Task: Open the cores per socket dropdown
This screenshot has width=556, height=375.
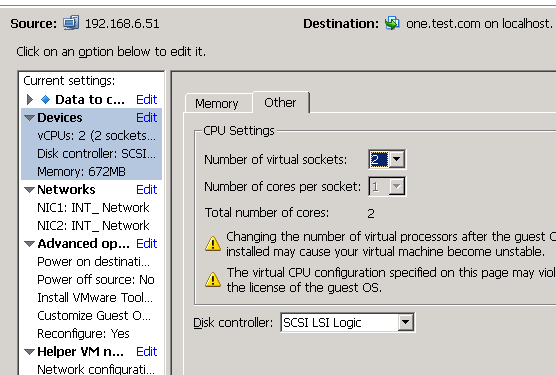Action: 396,186
